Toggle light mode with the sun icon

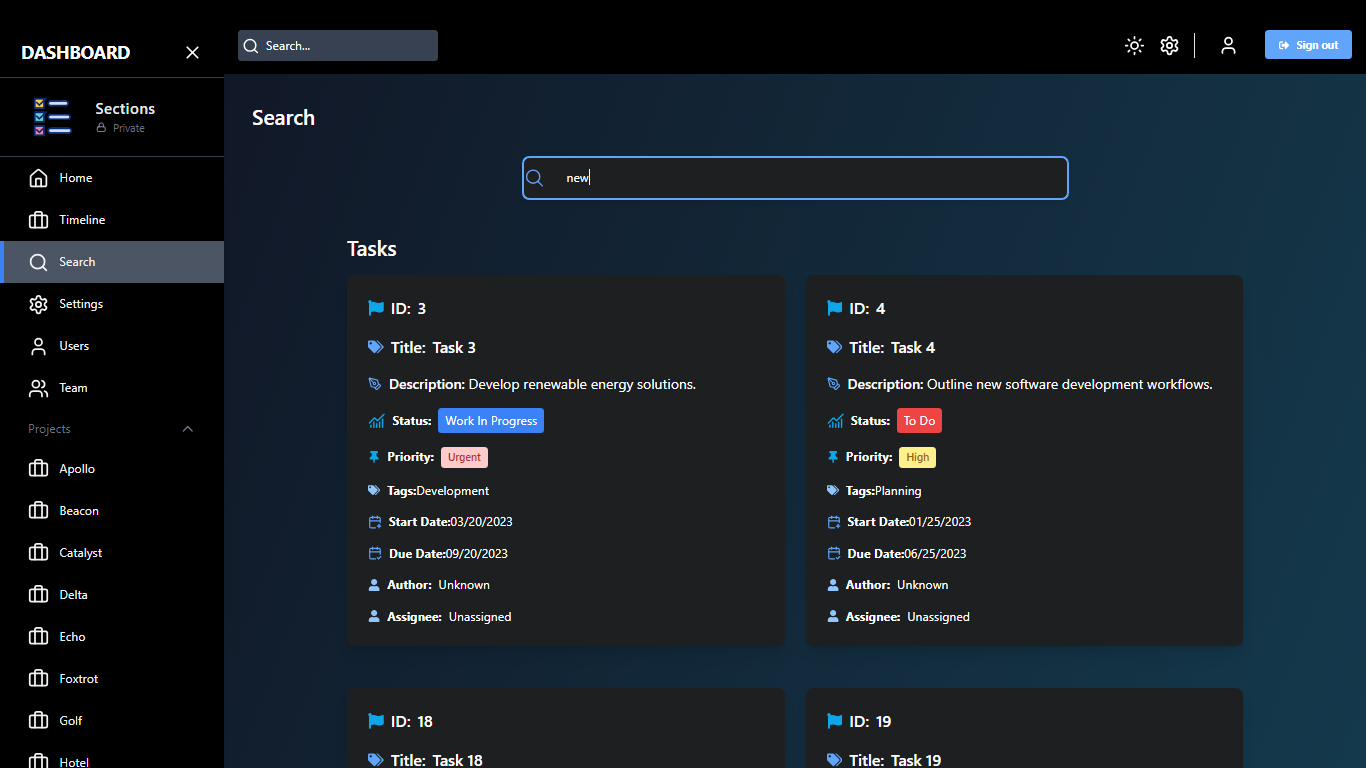click(1134, 45)
